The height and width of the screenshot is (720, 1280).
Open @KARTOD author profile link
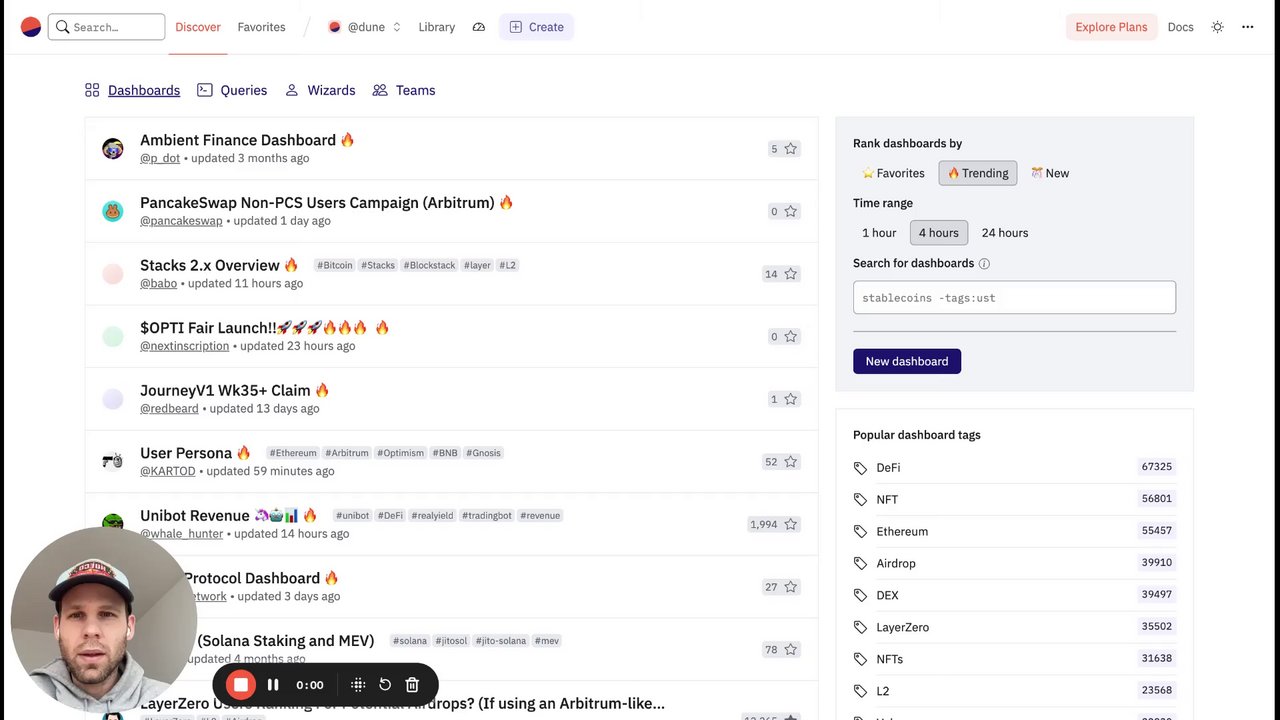click(x=168, y=471)
